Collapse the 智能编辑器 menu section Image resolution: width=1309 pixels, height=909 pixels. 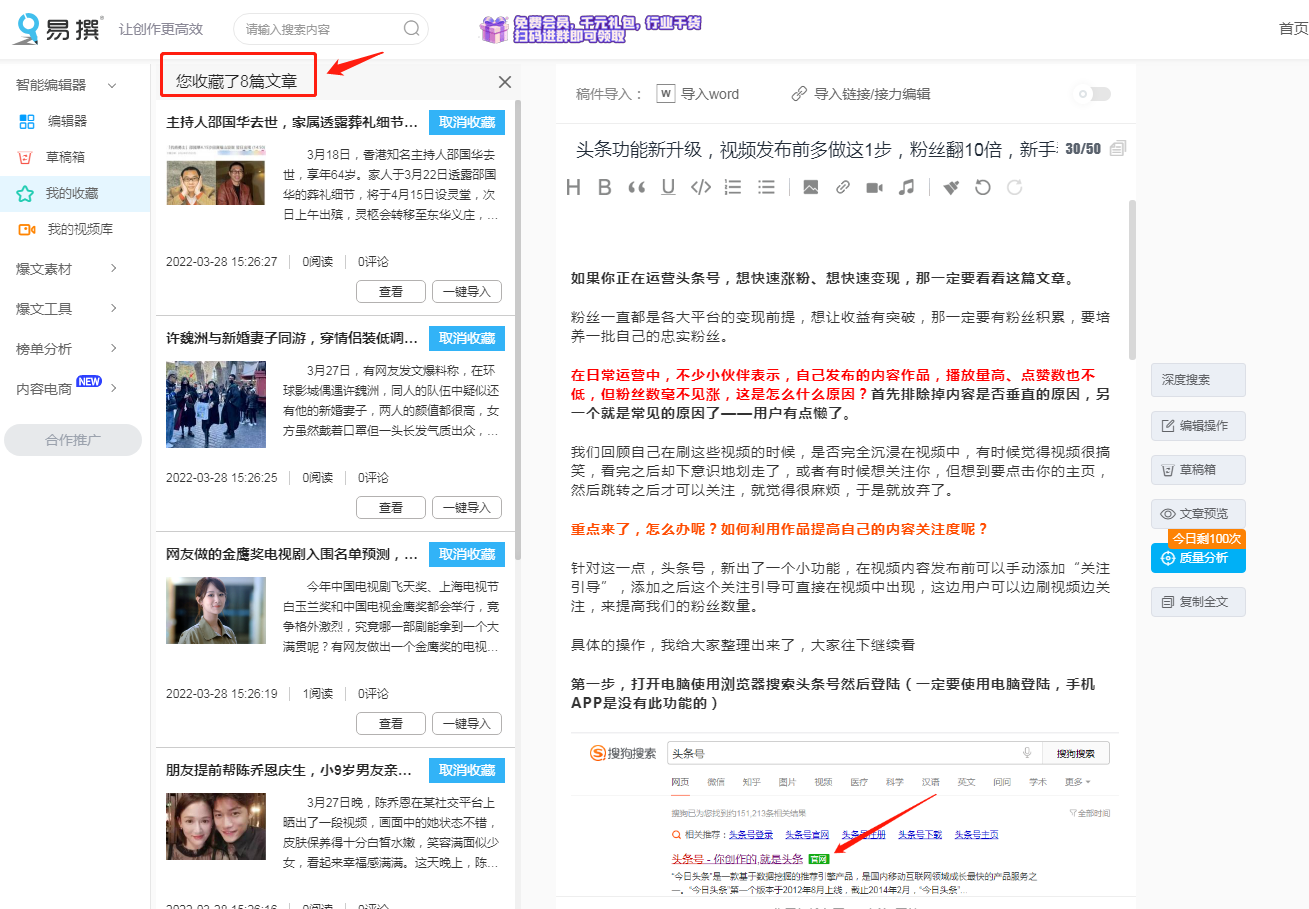click(x=112, y=85)
